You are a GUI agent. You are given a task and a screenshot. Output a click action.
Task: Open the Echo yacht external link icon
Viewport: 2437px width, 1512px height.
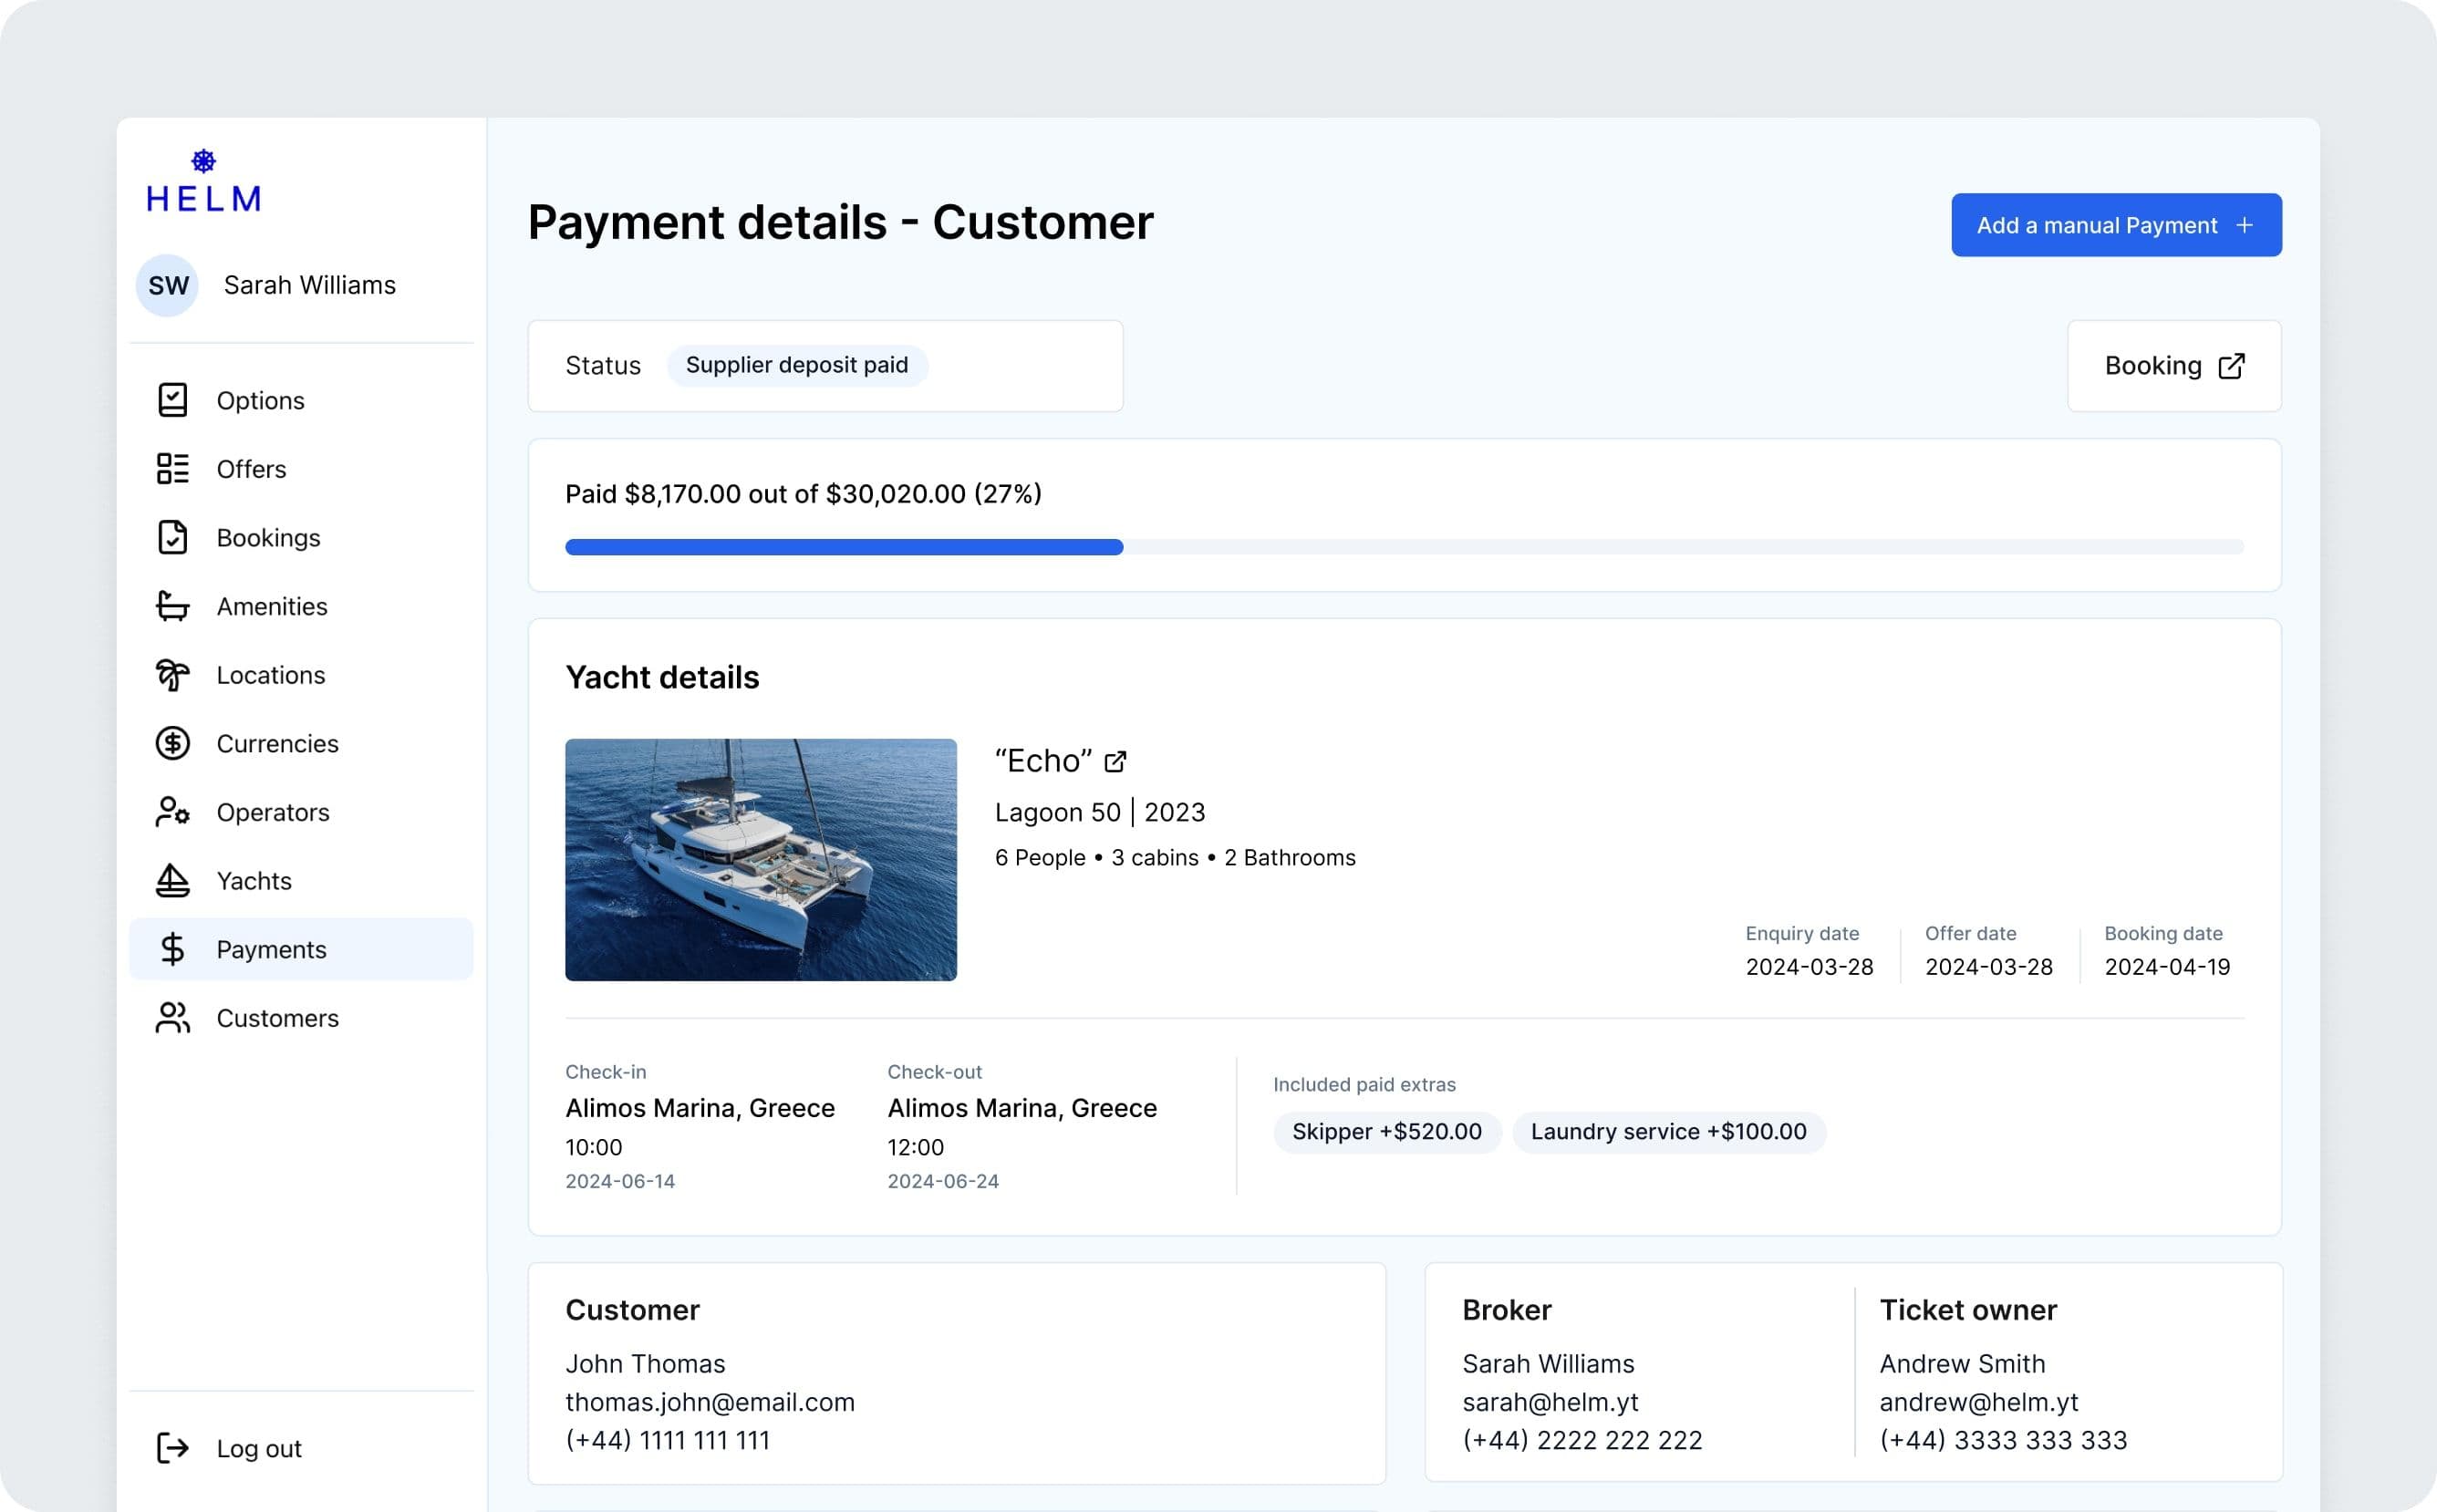[x=1115, y=762]
